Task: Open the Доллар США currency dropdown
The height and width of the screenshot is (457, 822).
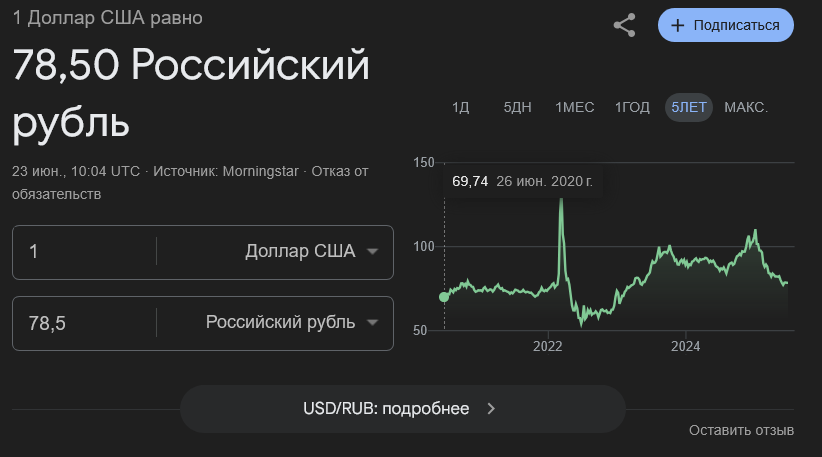Action: pos(311,252)
